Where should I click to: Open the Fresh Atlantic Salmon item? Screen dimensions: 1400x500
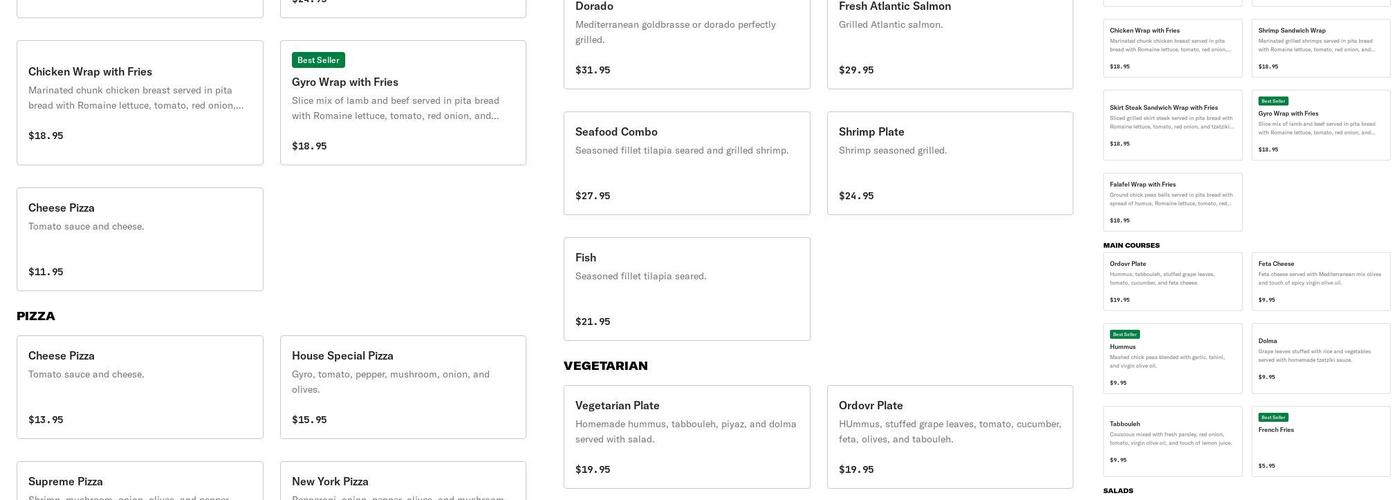(x=949, y=40)
